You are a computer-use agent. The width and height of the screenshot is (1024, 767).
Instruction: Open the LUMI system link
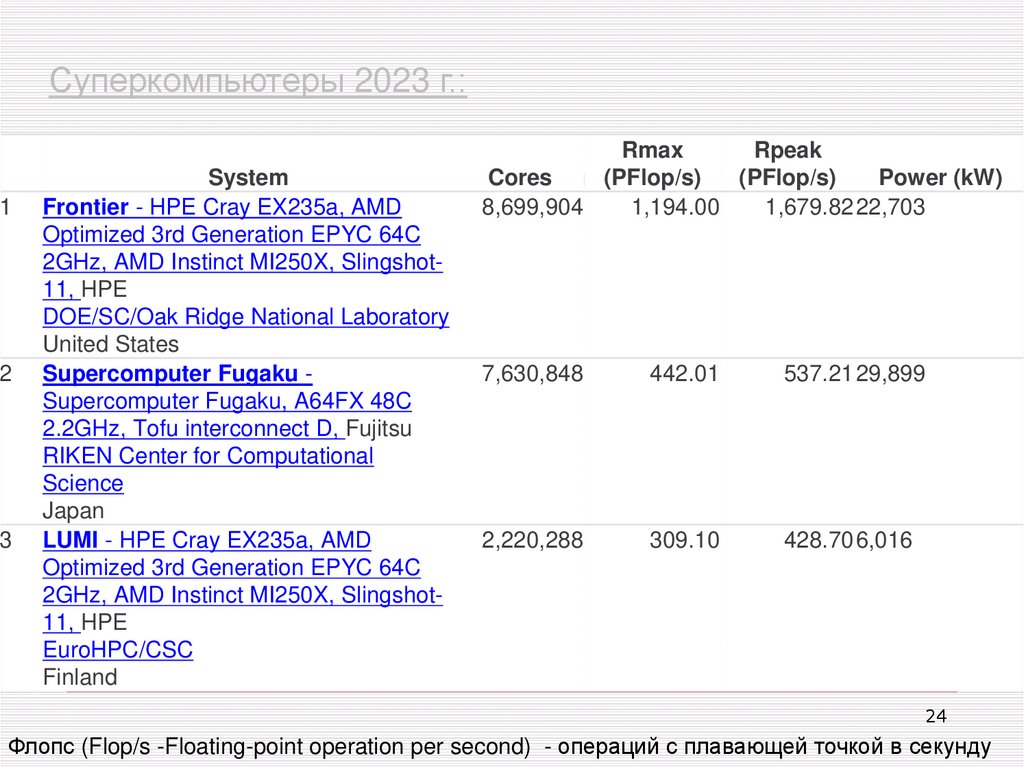pos(242,581)
